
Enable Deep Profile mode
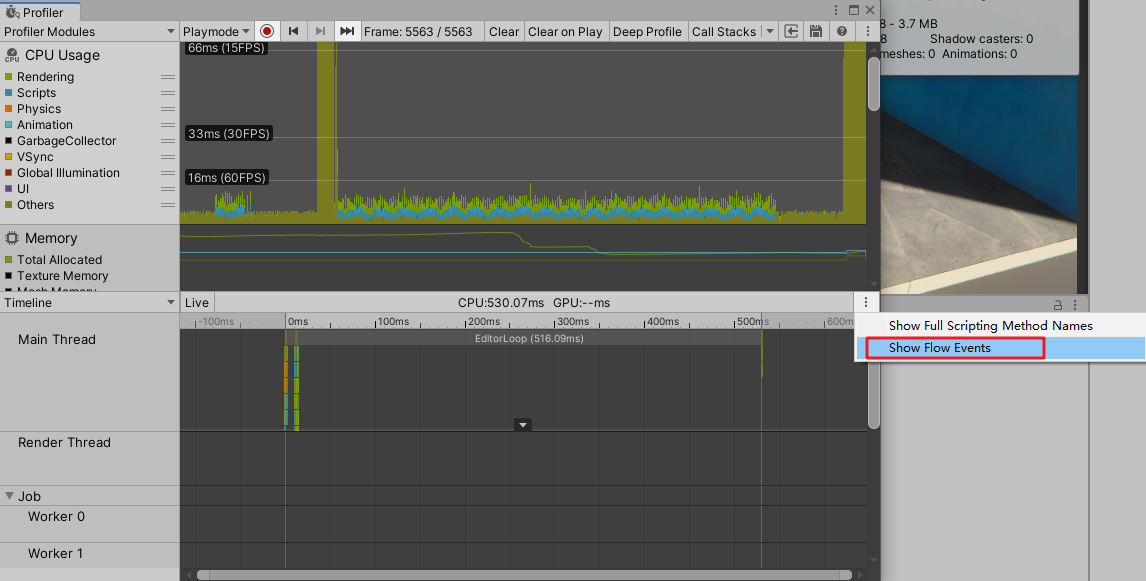pos(647,31)
